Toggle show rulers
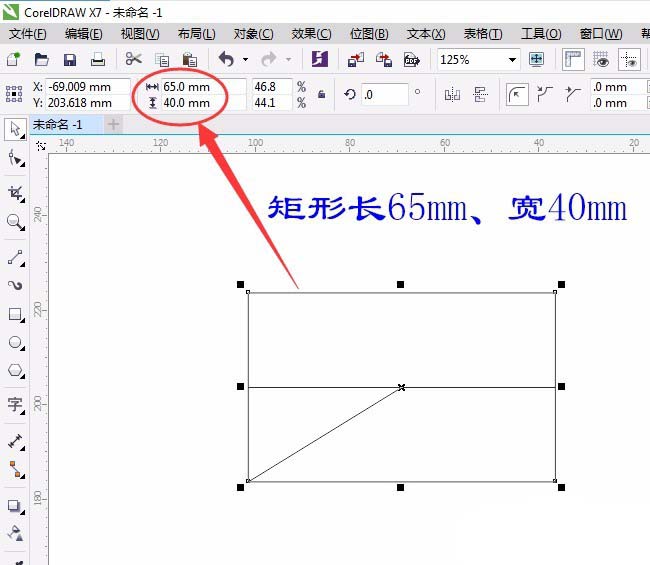This screenshot has height=565, width=650. coord(573,59)
